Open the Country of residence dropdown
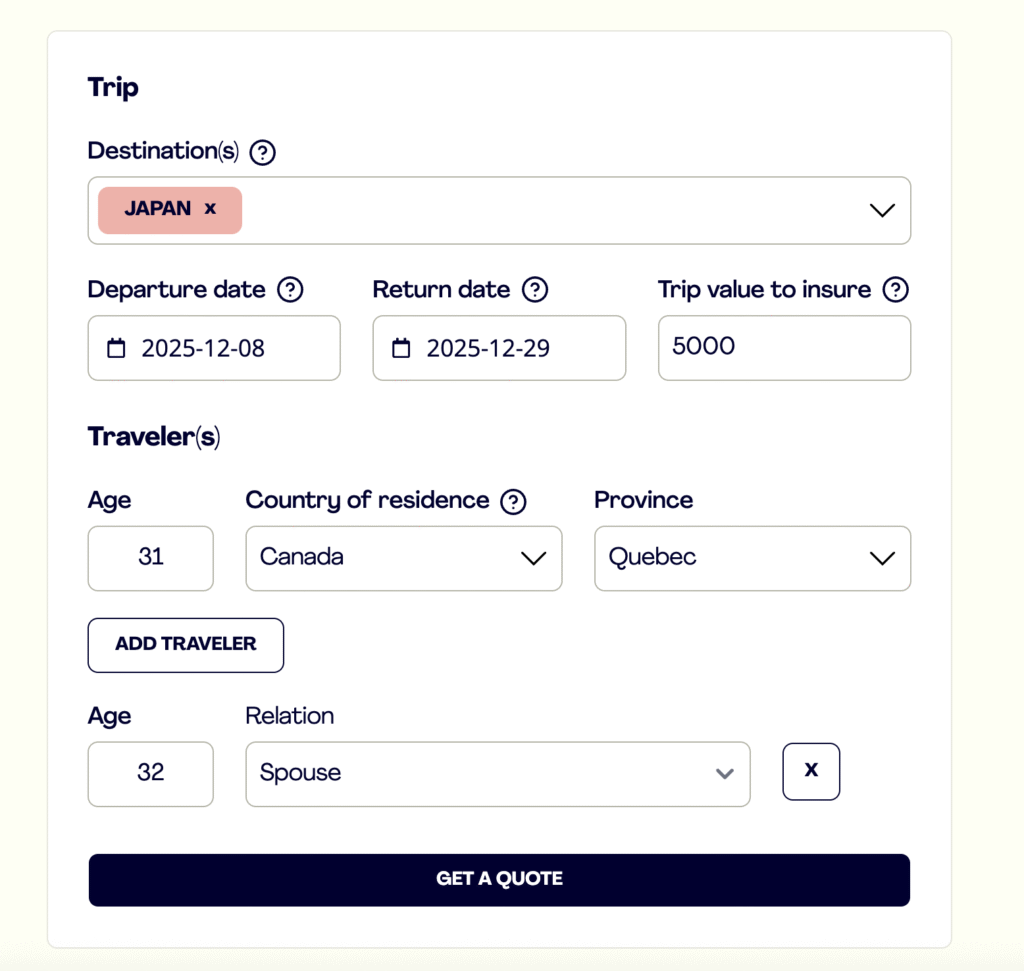The height and width of the screenshot is (971, 1024). (403, 558)
